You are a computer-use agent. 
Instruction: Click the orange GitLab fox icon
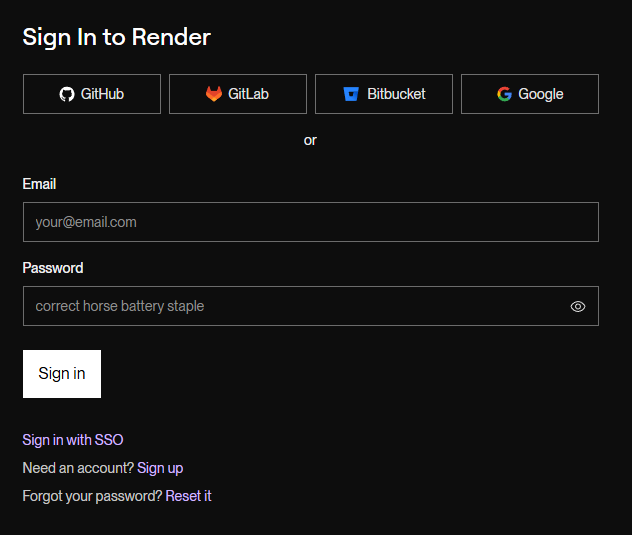pyautogui.click(x=214, y=94)
